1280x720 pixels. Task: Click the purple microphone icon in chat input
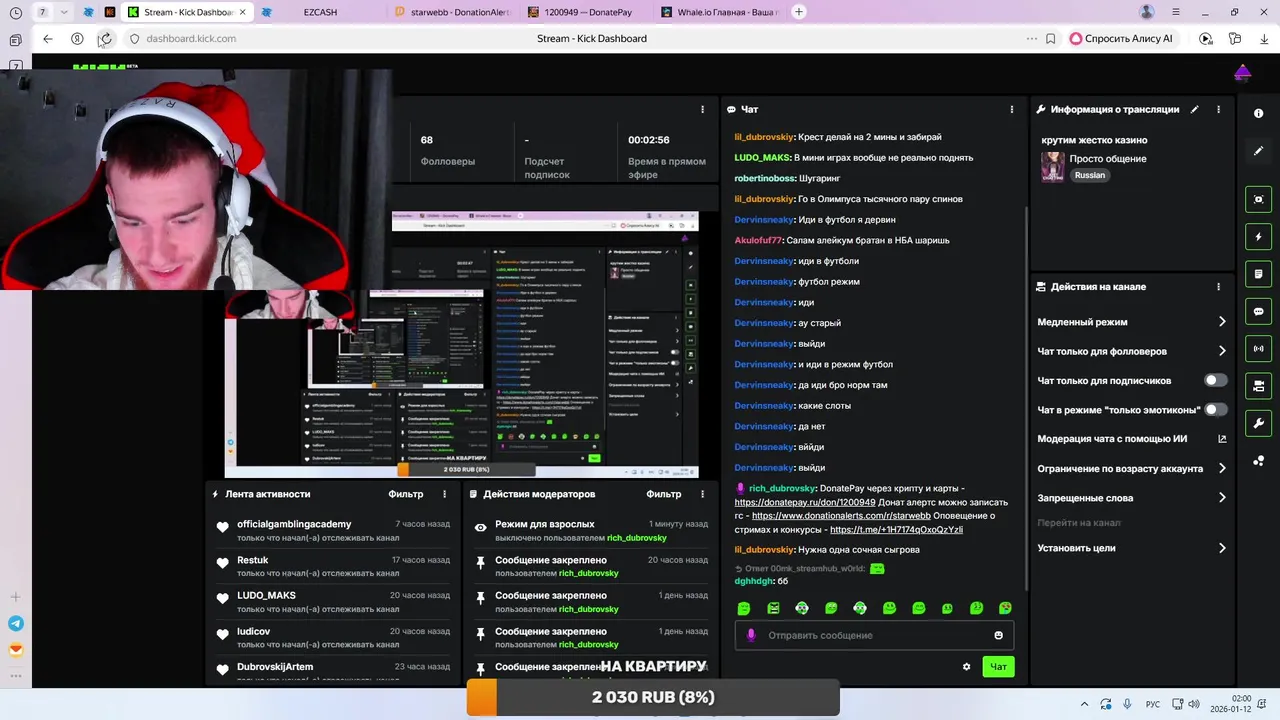(x=751, y=635)
